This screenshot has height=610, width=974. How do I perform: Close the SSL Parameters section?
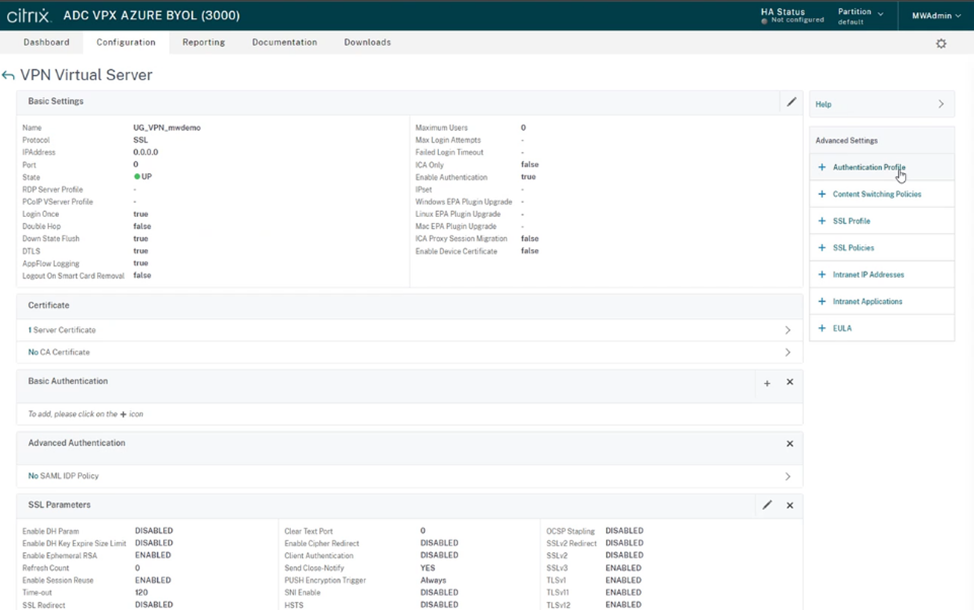[790, 505]
